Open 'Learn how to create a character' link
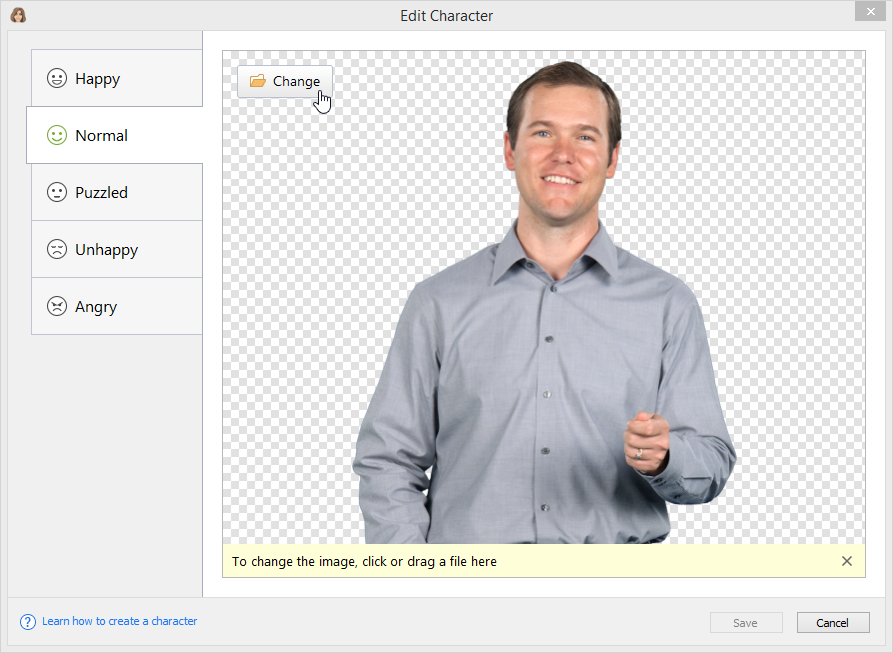893x653 pixels. [x=119, y=621]
